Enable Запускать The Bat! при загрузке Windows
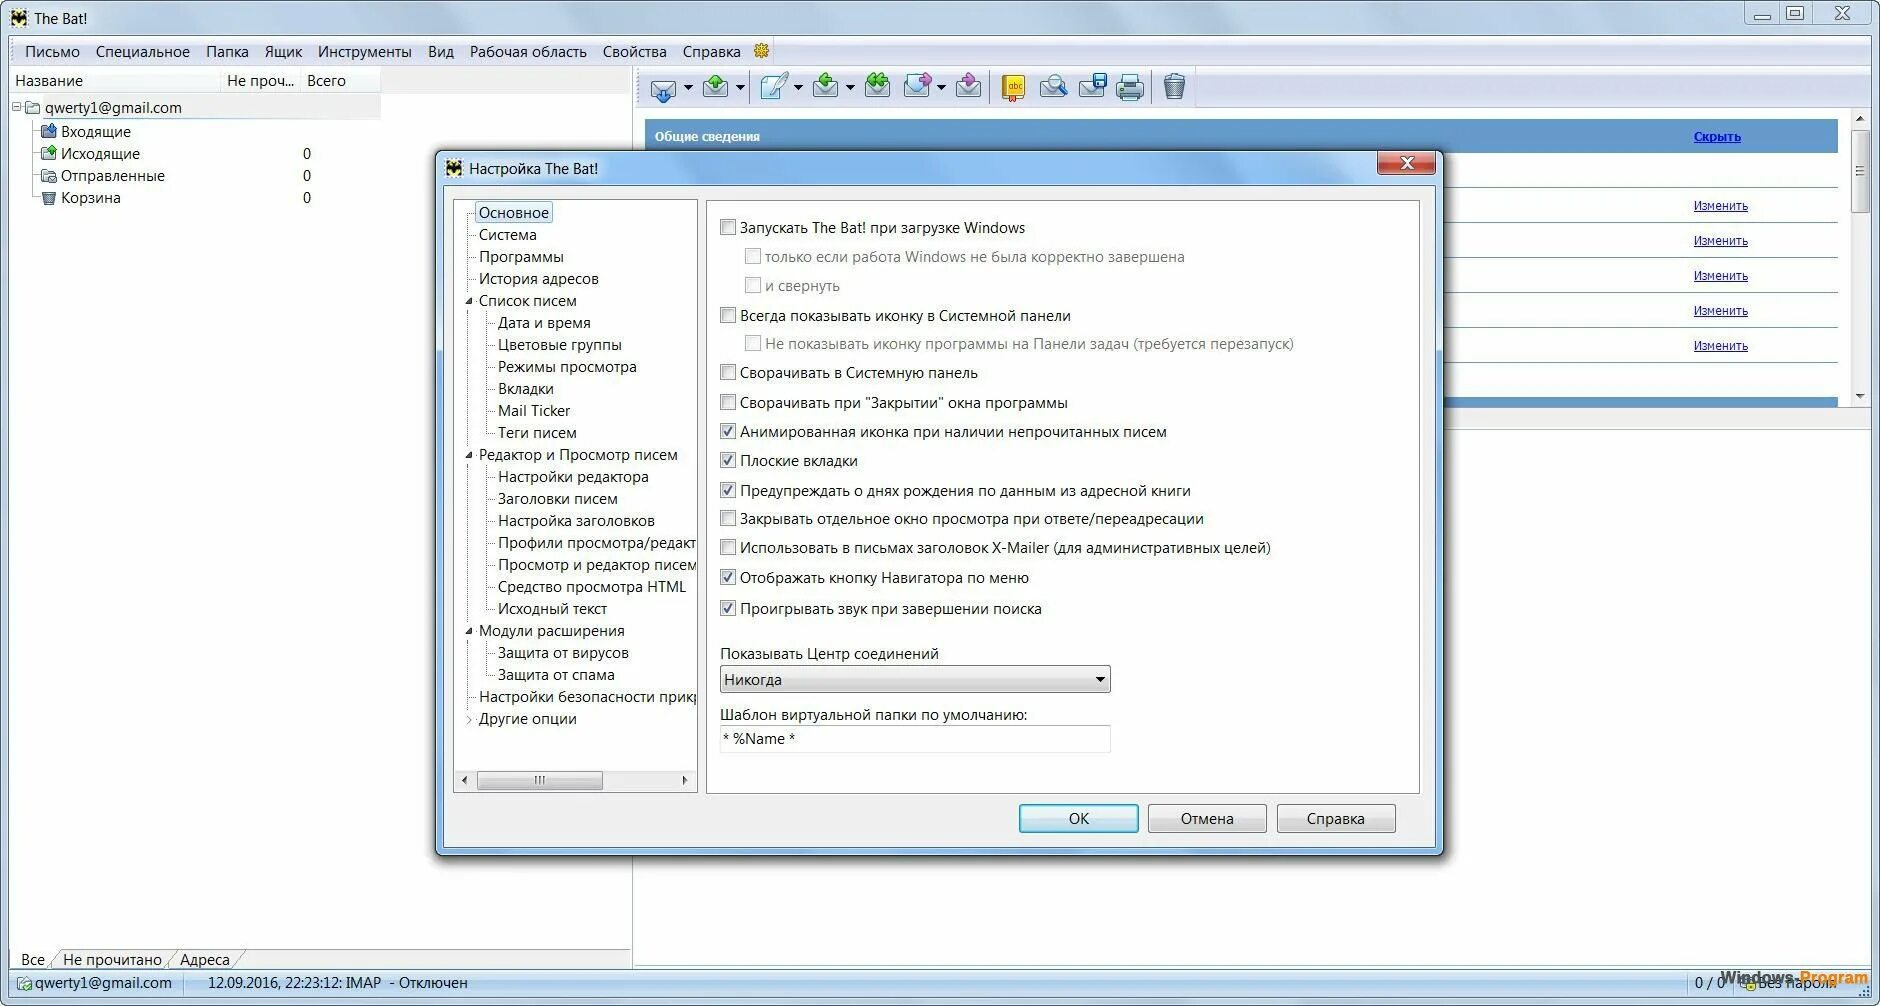Screen dimensions: 1880x1006 [x=728, y=227]
